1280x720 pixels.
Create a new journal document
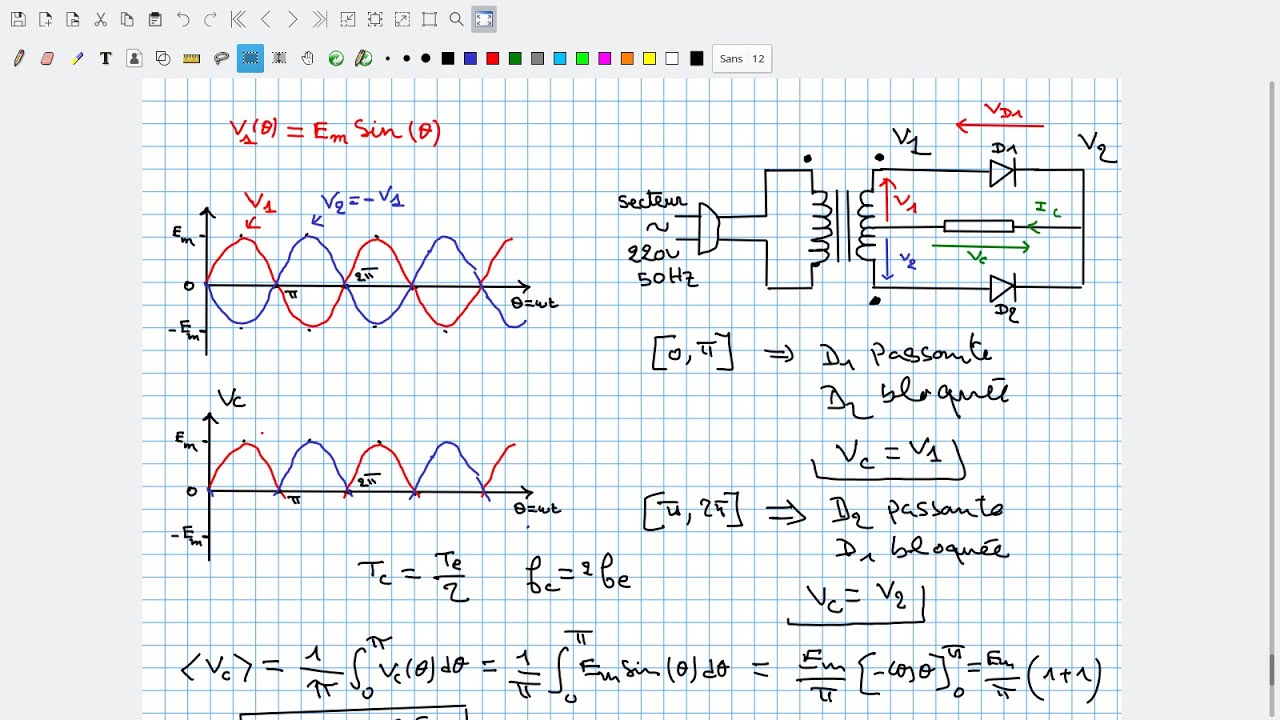tap(46, 19)
